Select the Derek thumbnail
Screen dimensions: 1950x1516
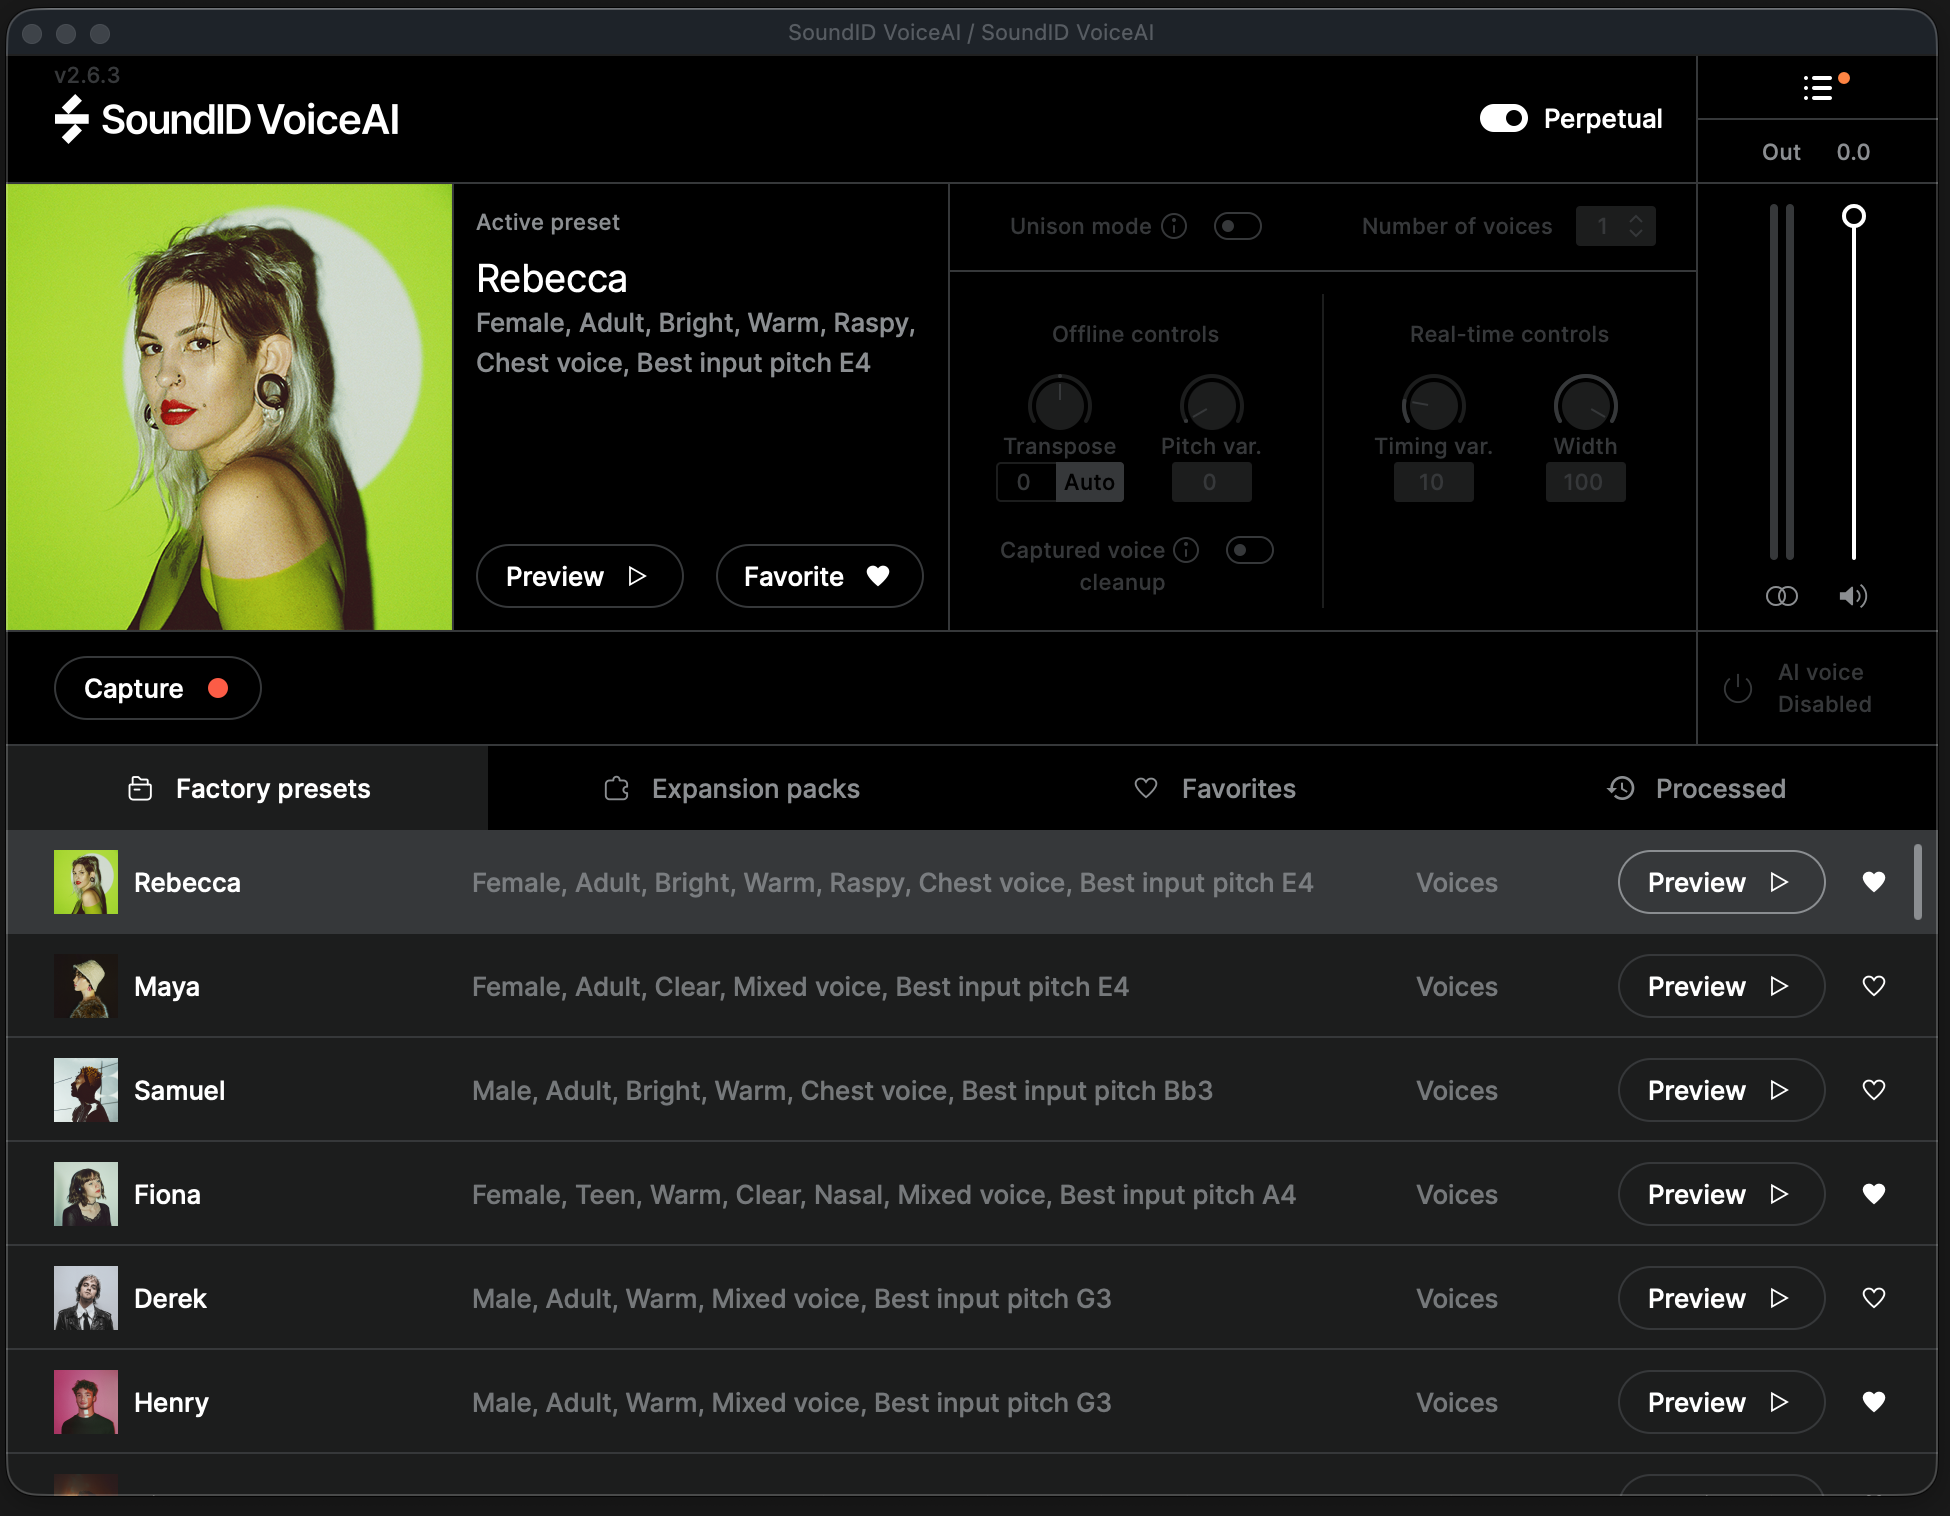pyautogui.click(x=86, y=1298)
